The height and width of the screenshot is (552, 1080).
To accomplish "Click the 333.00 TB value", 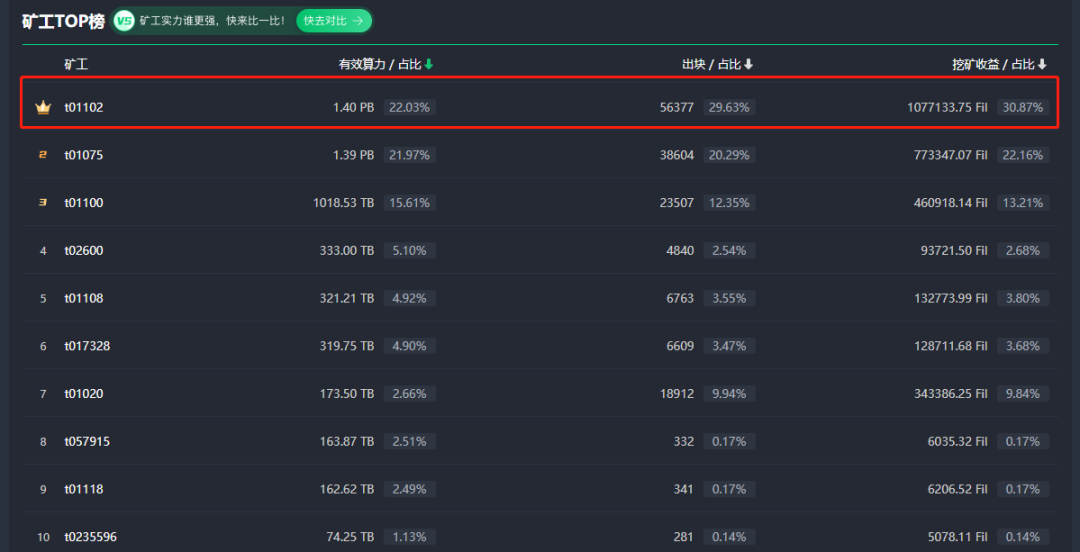I will tap(347, 251).
